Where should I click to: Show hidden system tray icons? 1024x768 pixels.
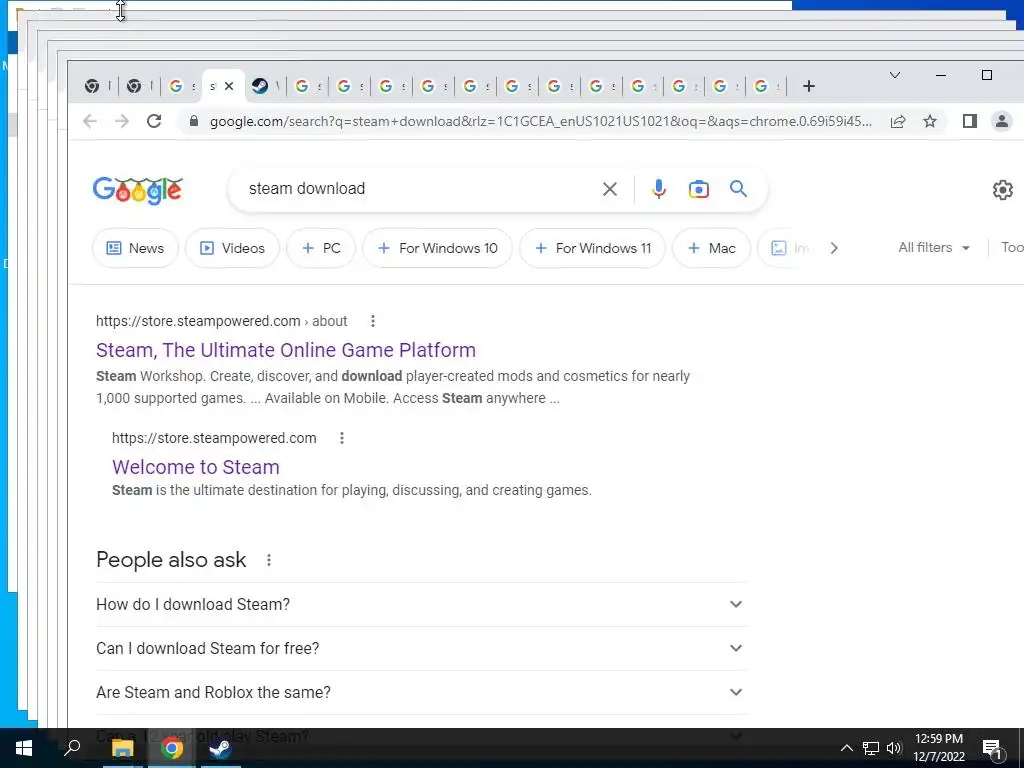[846, 748]
